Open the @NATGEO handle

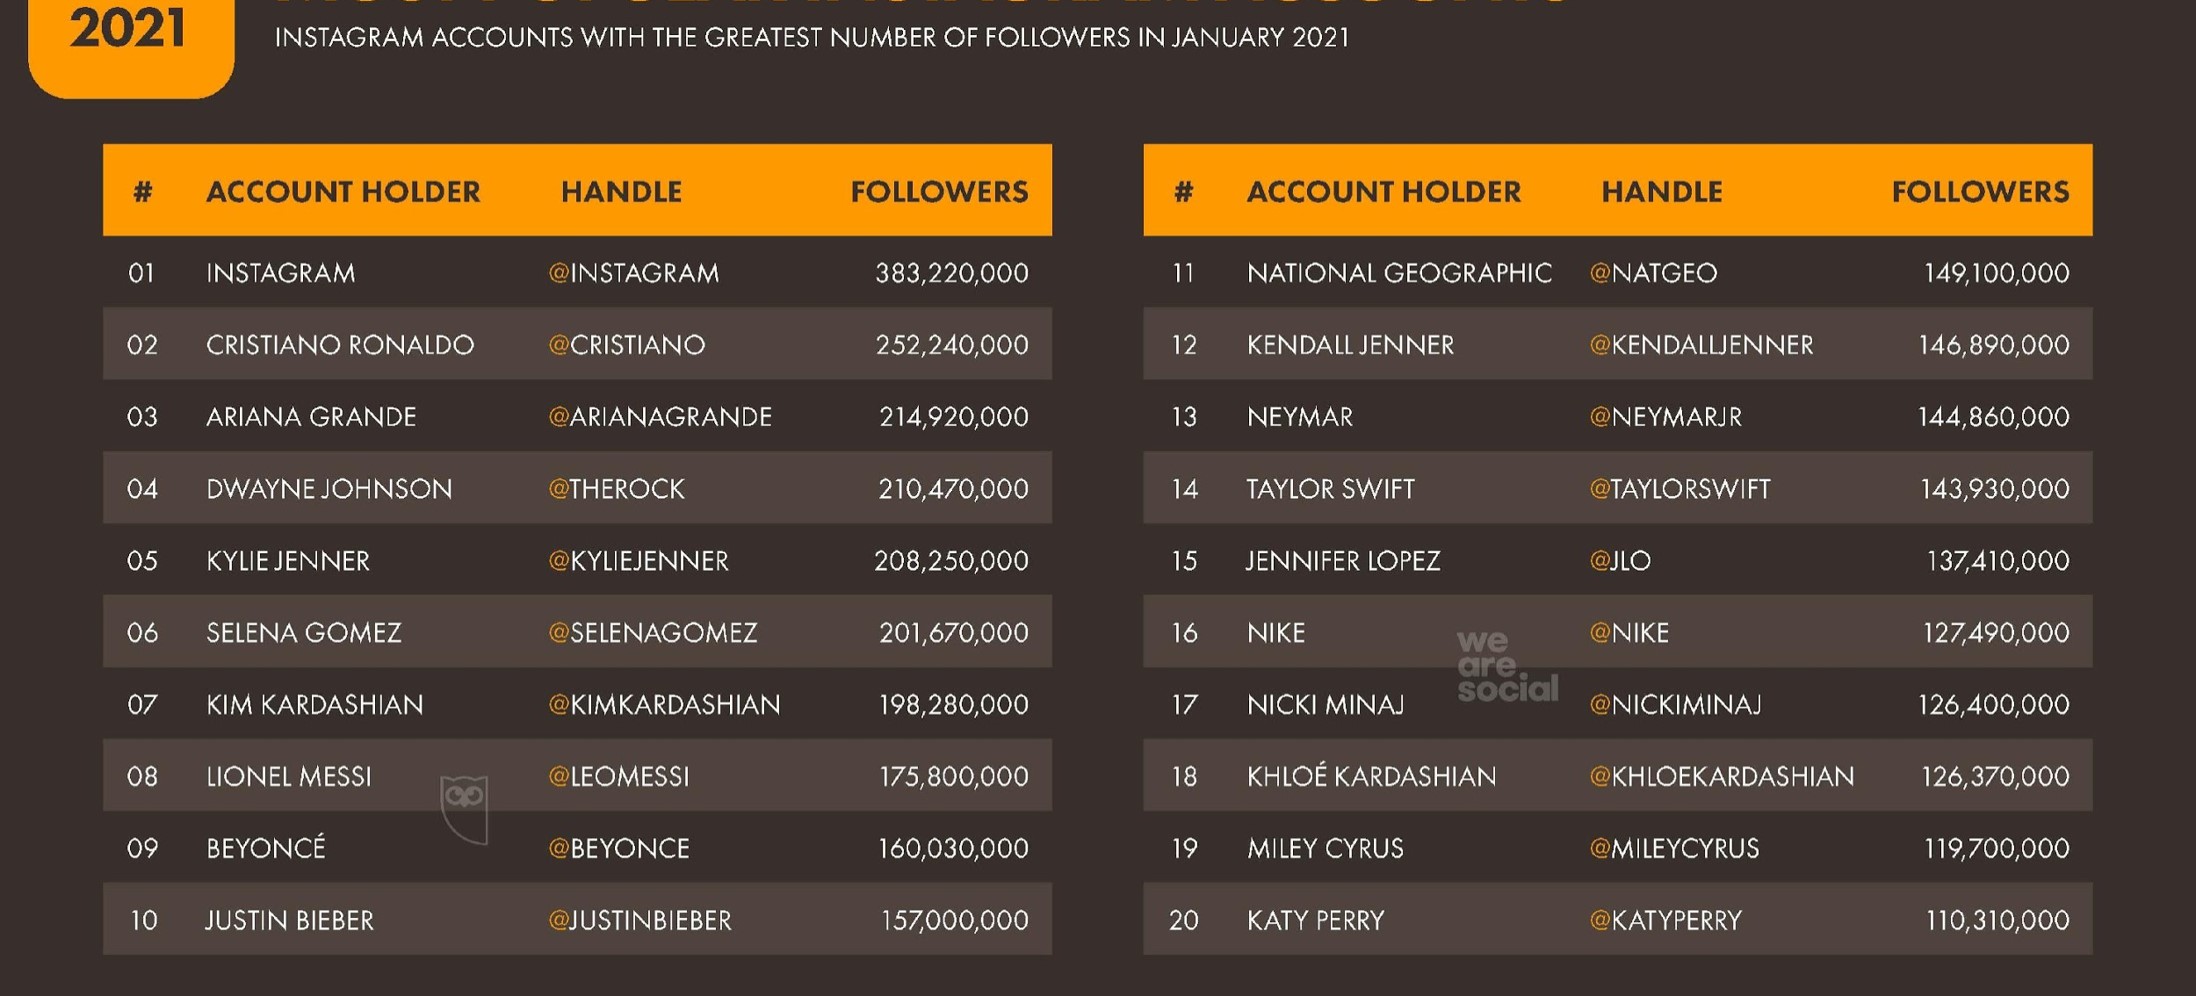click(x=1653, y=273)
